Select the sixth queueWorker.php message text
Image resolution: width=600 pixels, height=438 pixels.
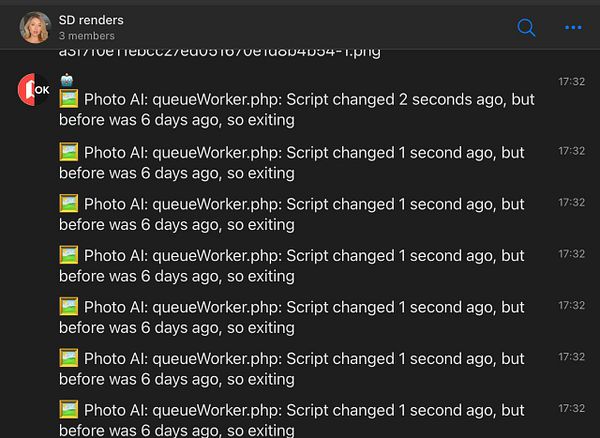[x=292, y=369]
